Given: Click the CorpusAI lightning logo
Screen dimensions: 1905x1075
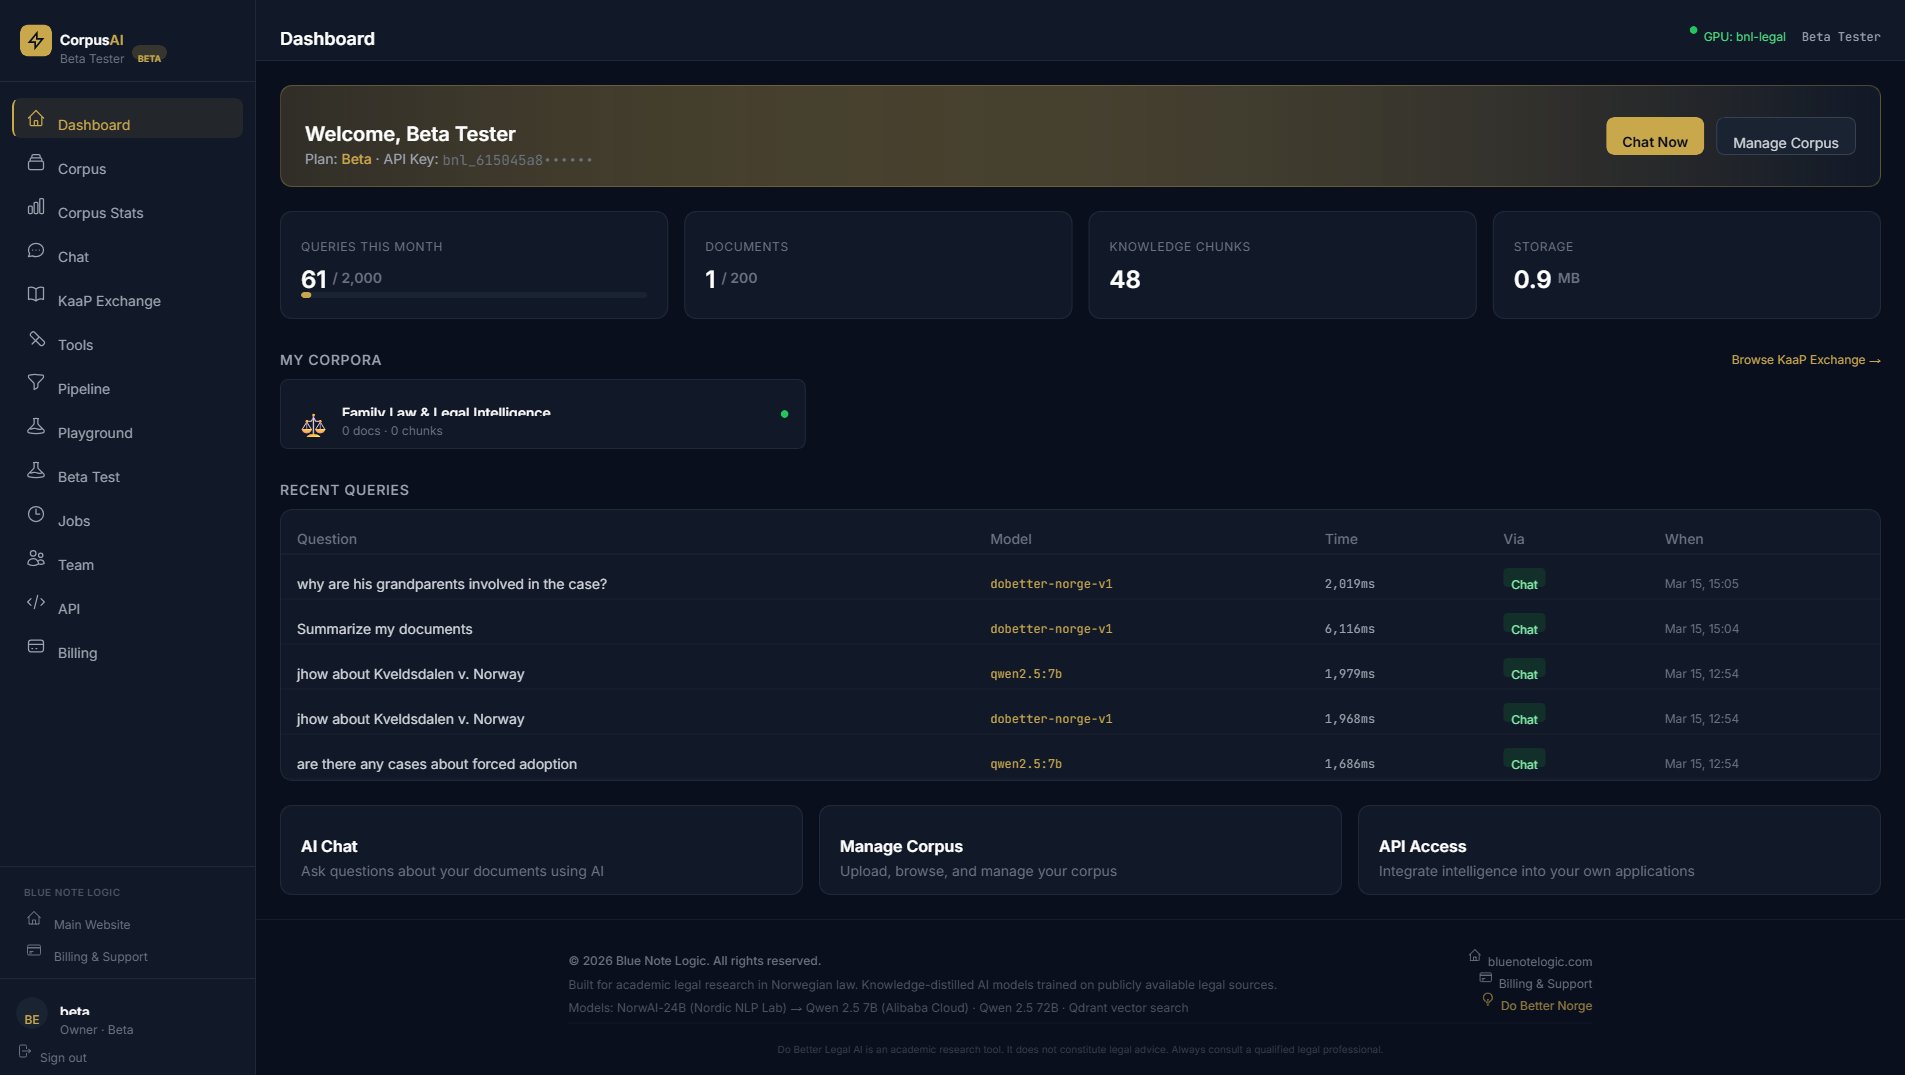Looking at the screenshot, I should point(36,41).
